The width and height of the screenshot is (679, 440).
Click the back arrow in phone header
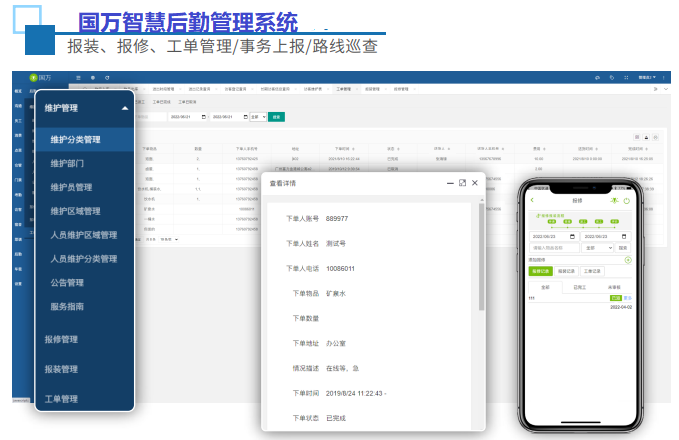[533, 201]
